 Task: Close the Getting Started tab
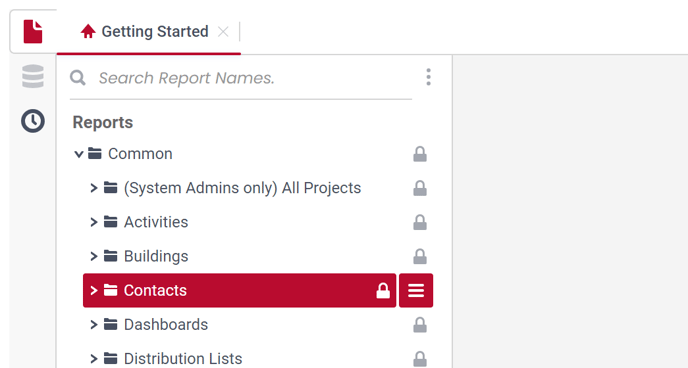[x=223, y=32]
